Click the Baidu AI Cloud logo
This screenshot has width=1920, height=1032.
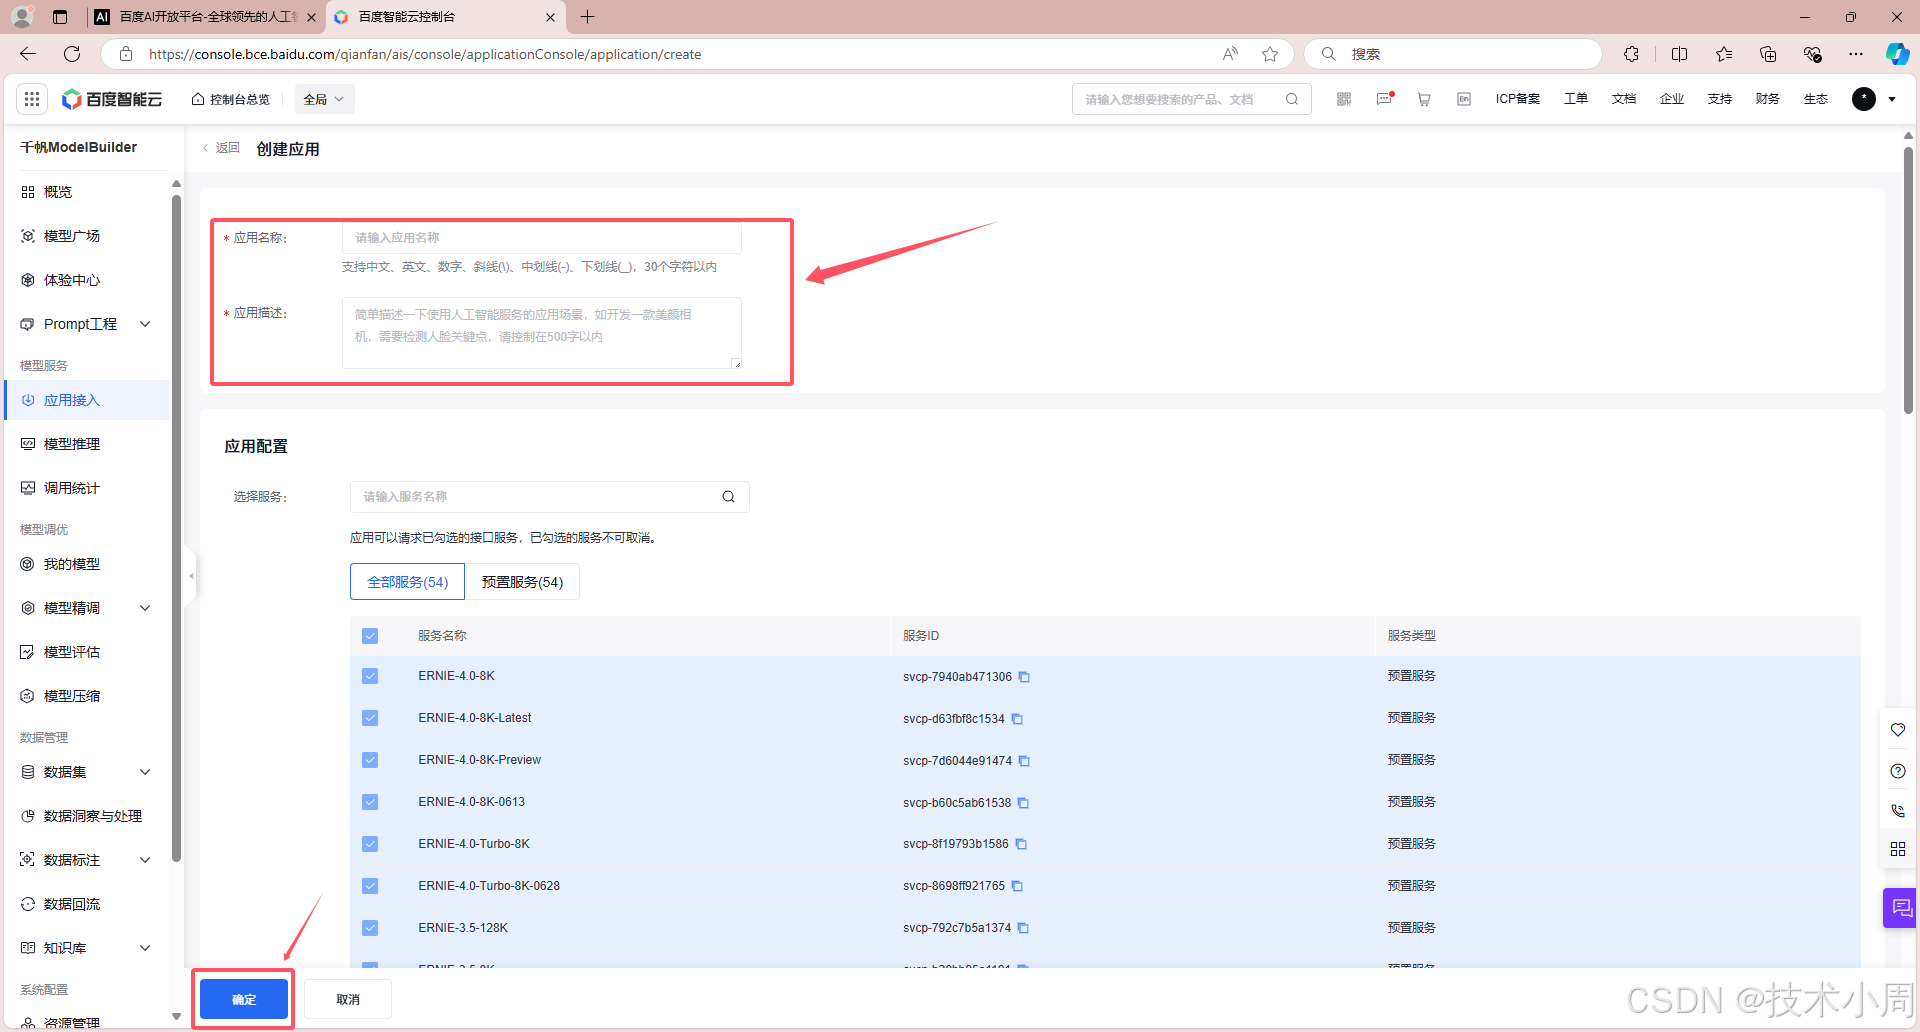click(x=112, y=99)
